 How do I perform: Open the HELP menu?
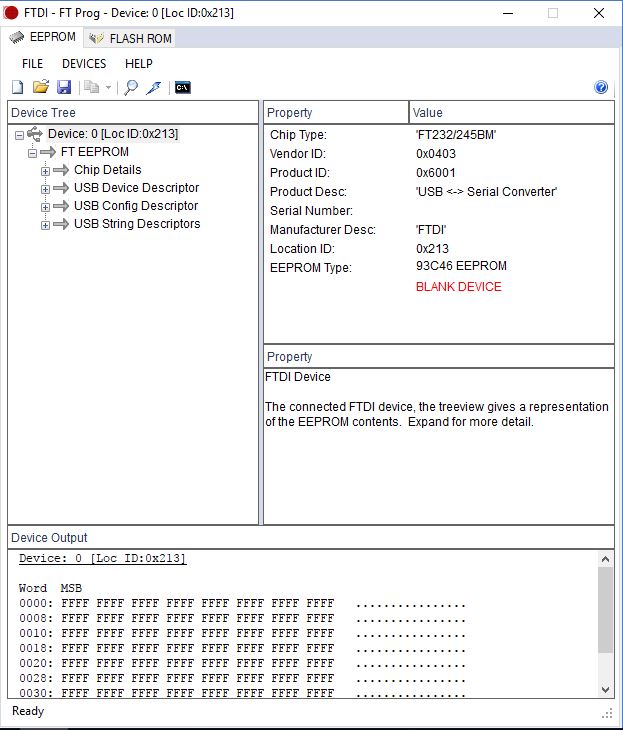pyautogui.click(x=139, y=64)
